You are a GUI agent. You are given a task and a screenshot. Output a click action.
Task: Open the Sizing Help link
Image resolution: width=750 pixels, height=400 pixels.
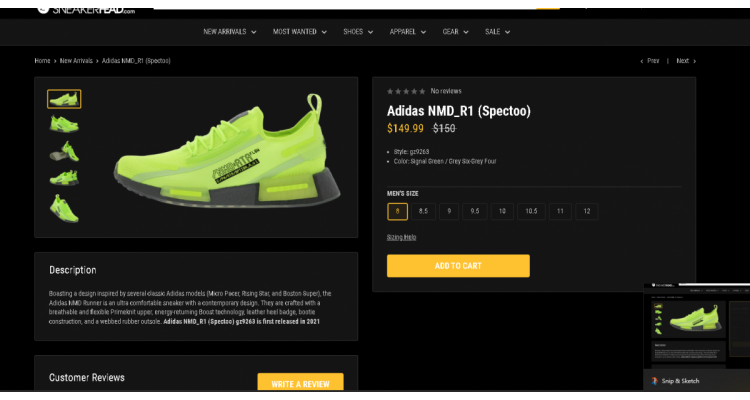click(401, 237)
